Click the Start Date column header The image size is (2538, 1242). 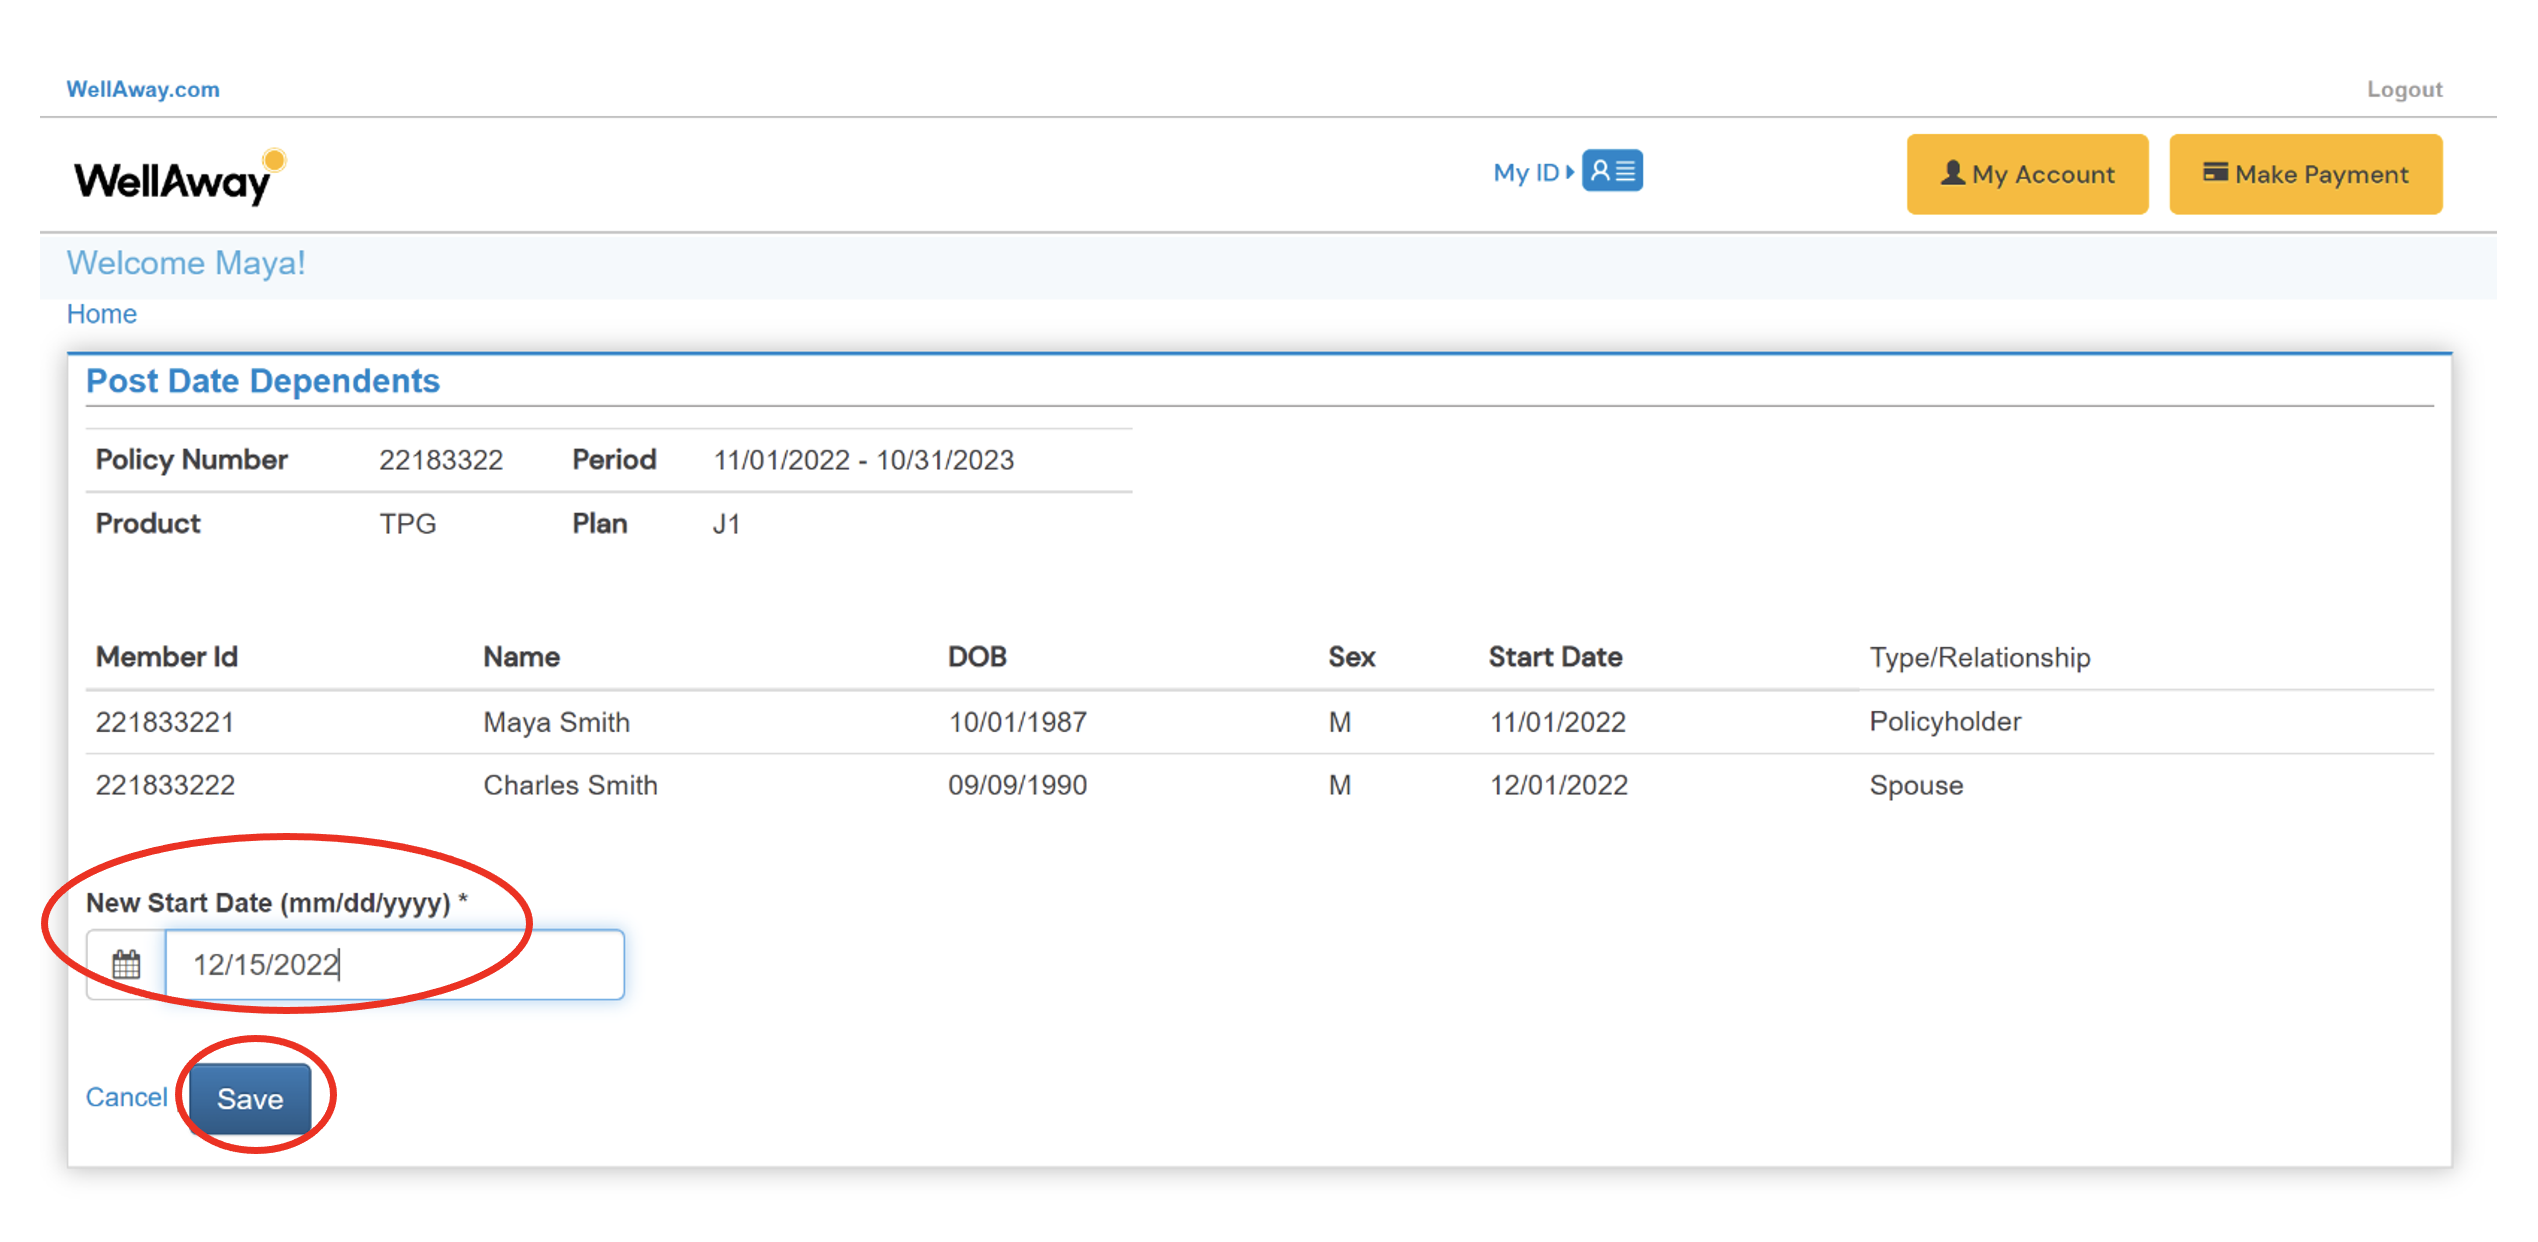point(1555,657)
